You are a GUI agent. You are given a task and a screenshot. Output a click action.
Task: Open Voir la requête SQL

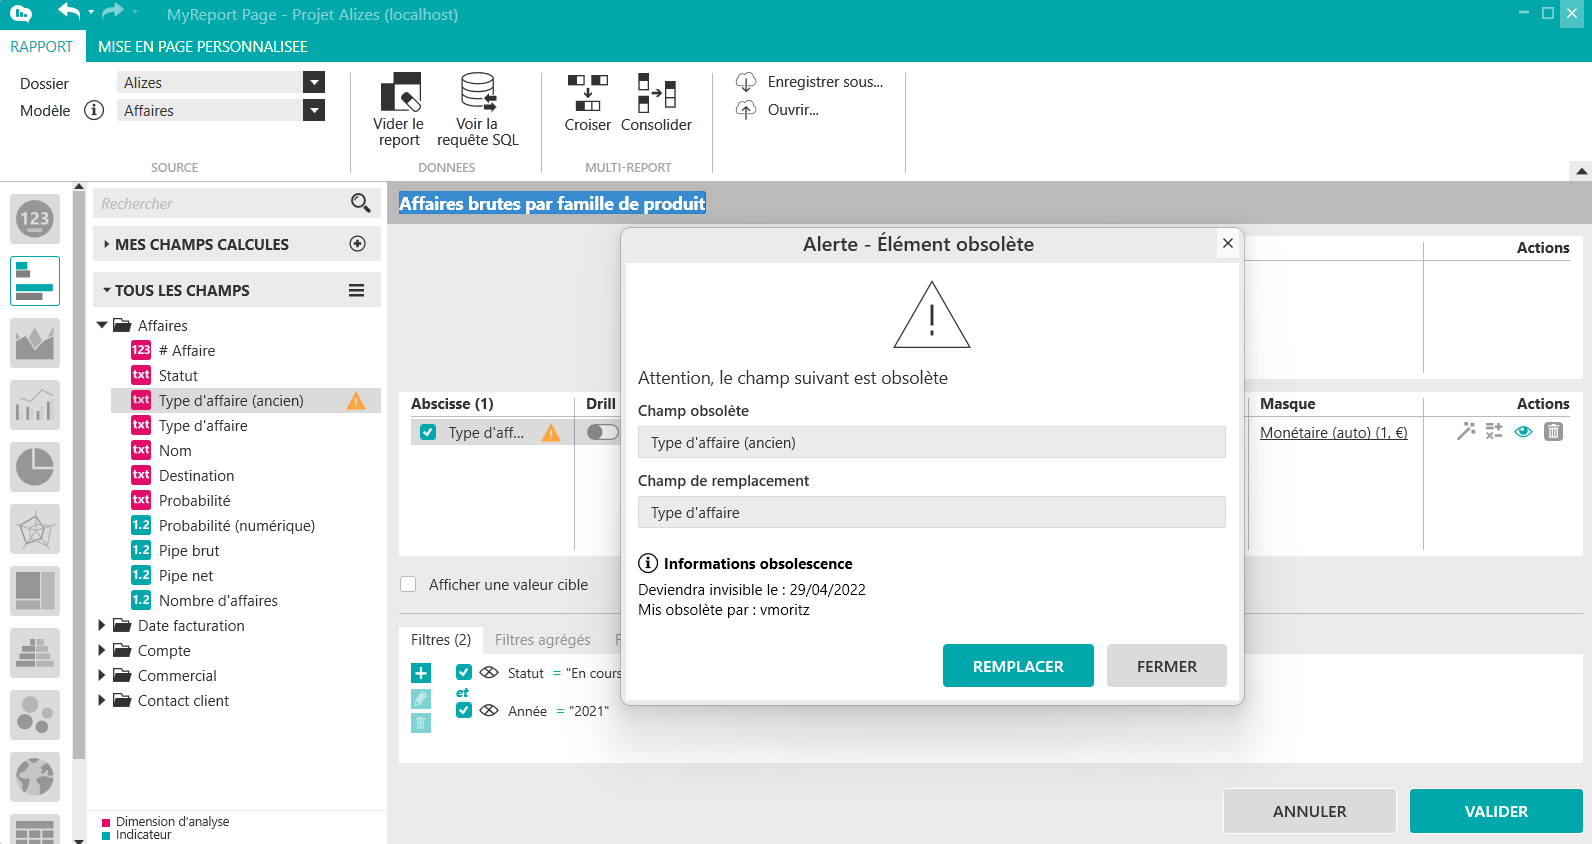478,93
